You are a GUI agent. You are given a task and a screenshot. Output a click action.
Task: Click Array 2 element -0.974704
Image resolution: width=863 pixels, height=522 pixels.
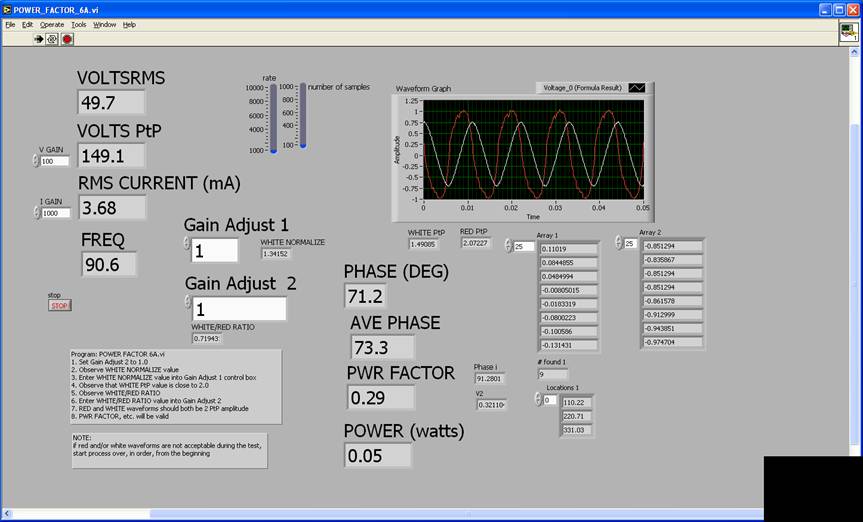[x=673, y=342]
